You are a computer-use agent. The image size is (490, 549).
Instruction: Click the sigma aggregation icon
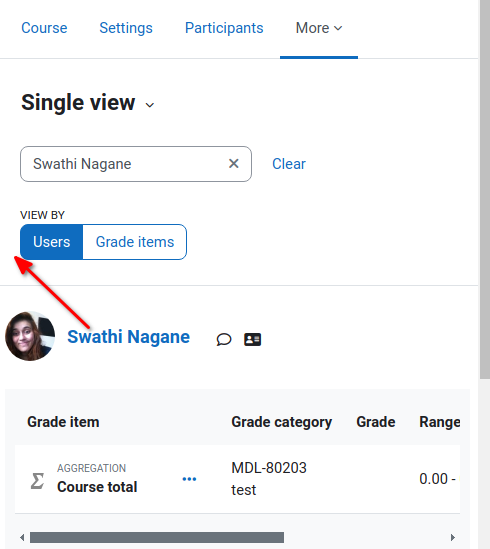click(37, 481)
